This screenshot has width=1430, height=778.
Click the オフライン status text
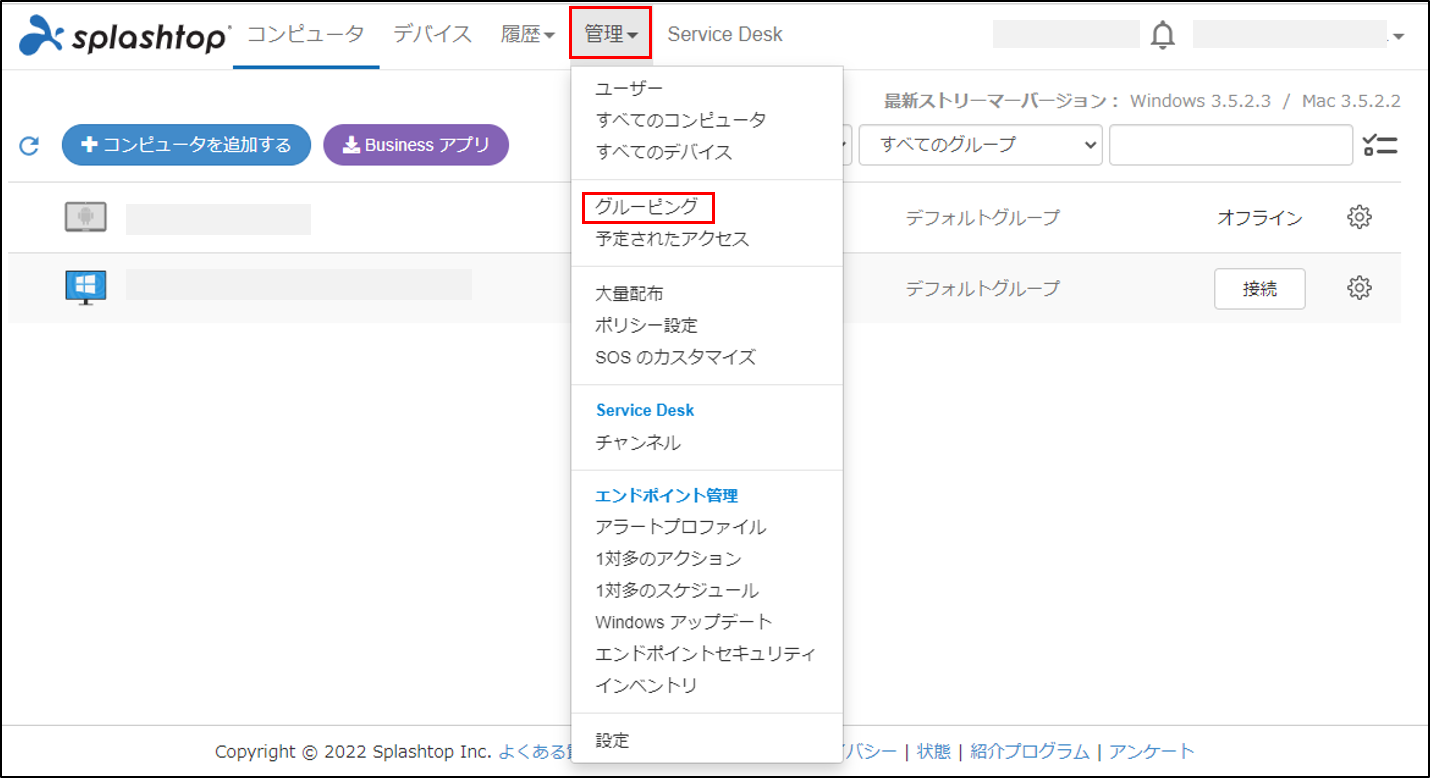click(x=1260, y=217)
